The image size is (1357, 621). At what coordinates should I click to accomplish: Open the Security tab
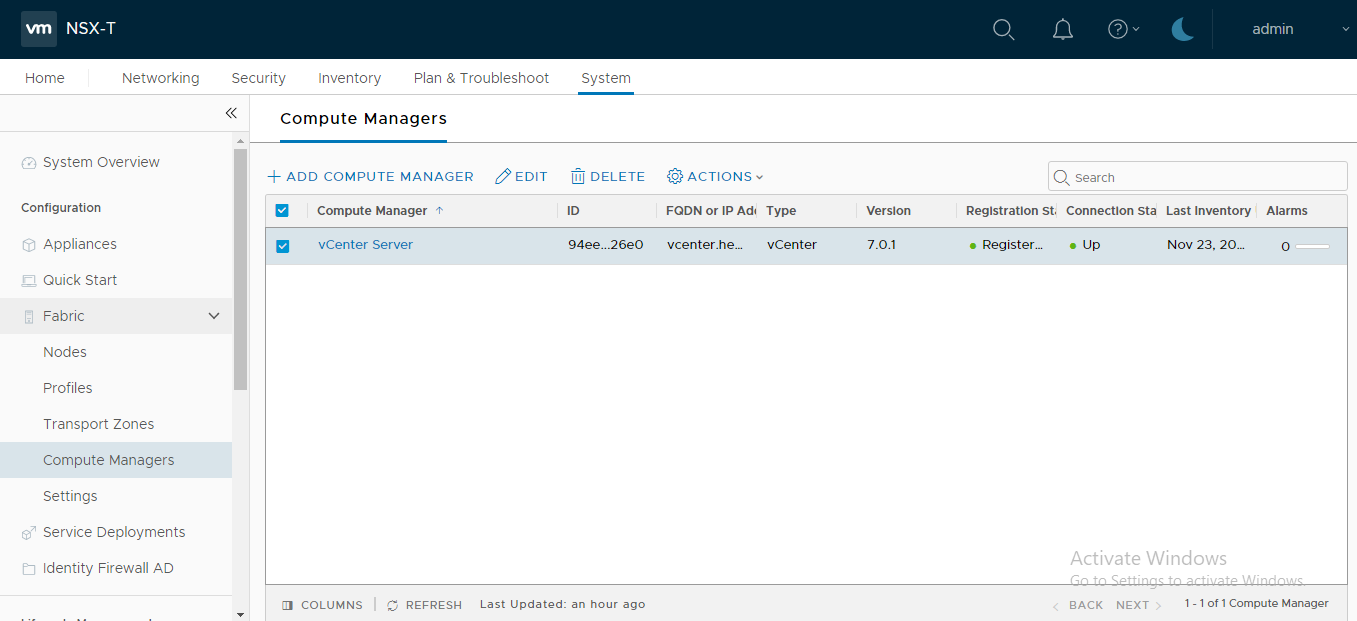258,78
